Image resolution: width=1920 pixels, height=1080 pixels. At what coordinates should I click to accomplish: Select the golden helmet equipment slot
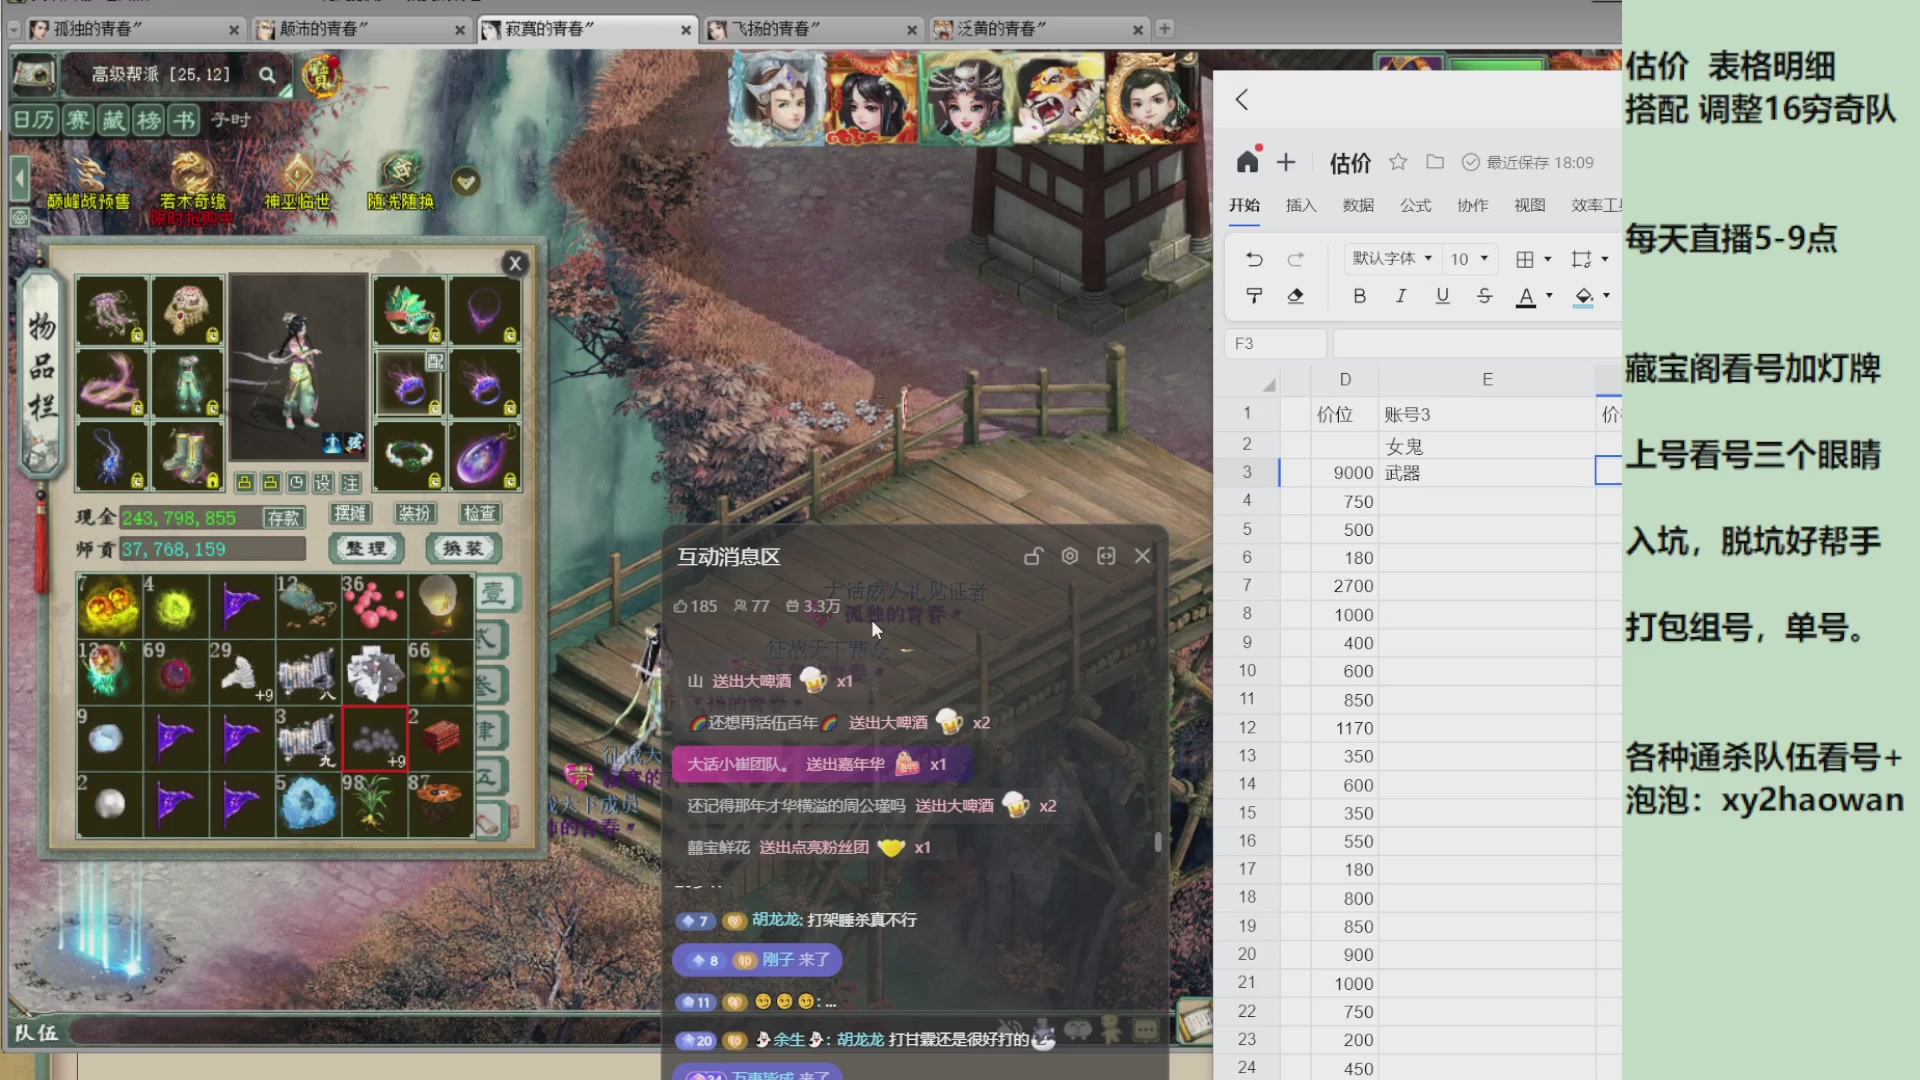pos(187,310)
